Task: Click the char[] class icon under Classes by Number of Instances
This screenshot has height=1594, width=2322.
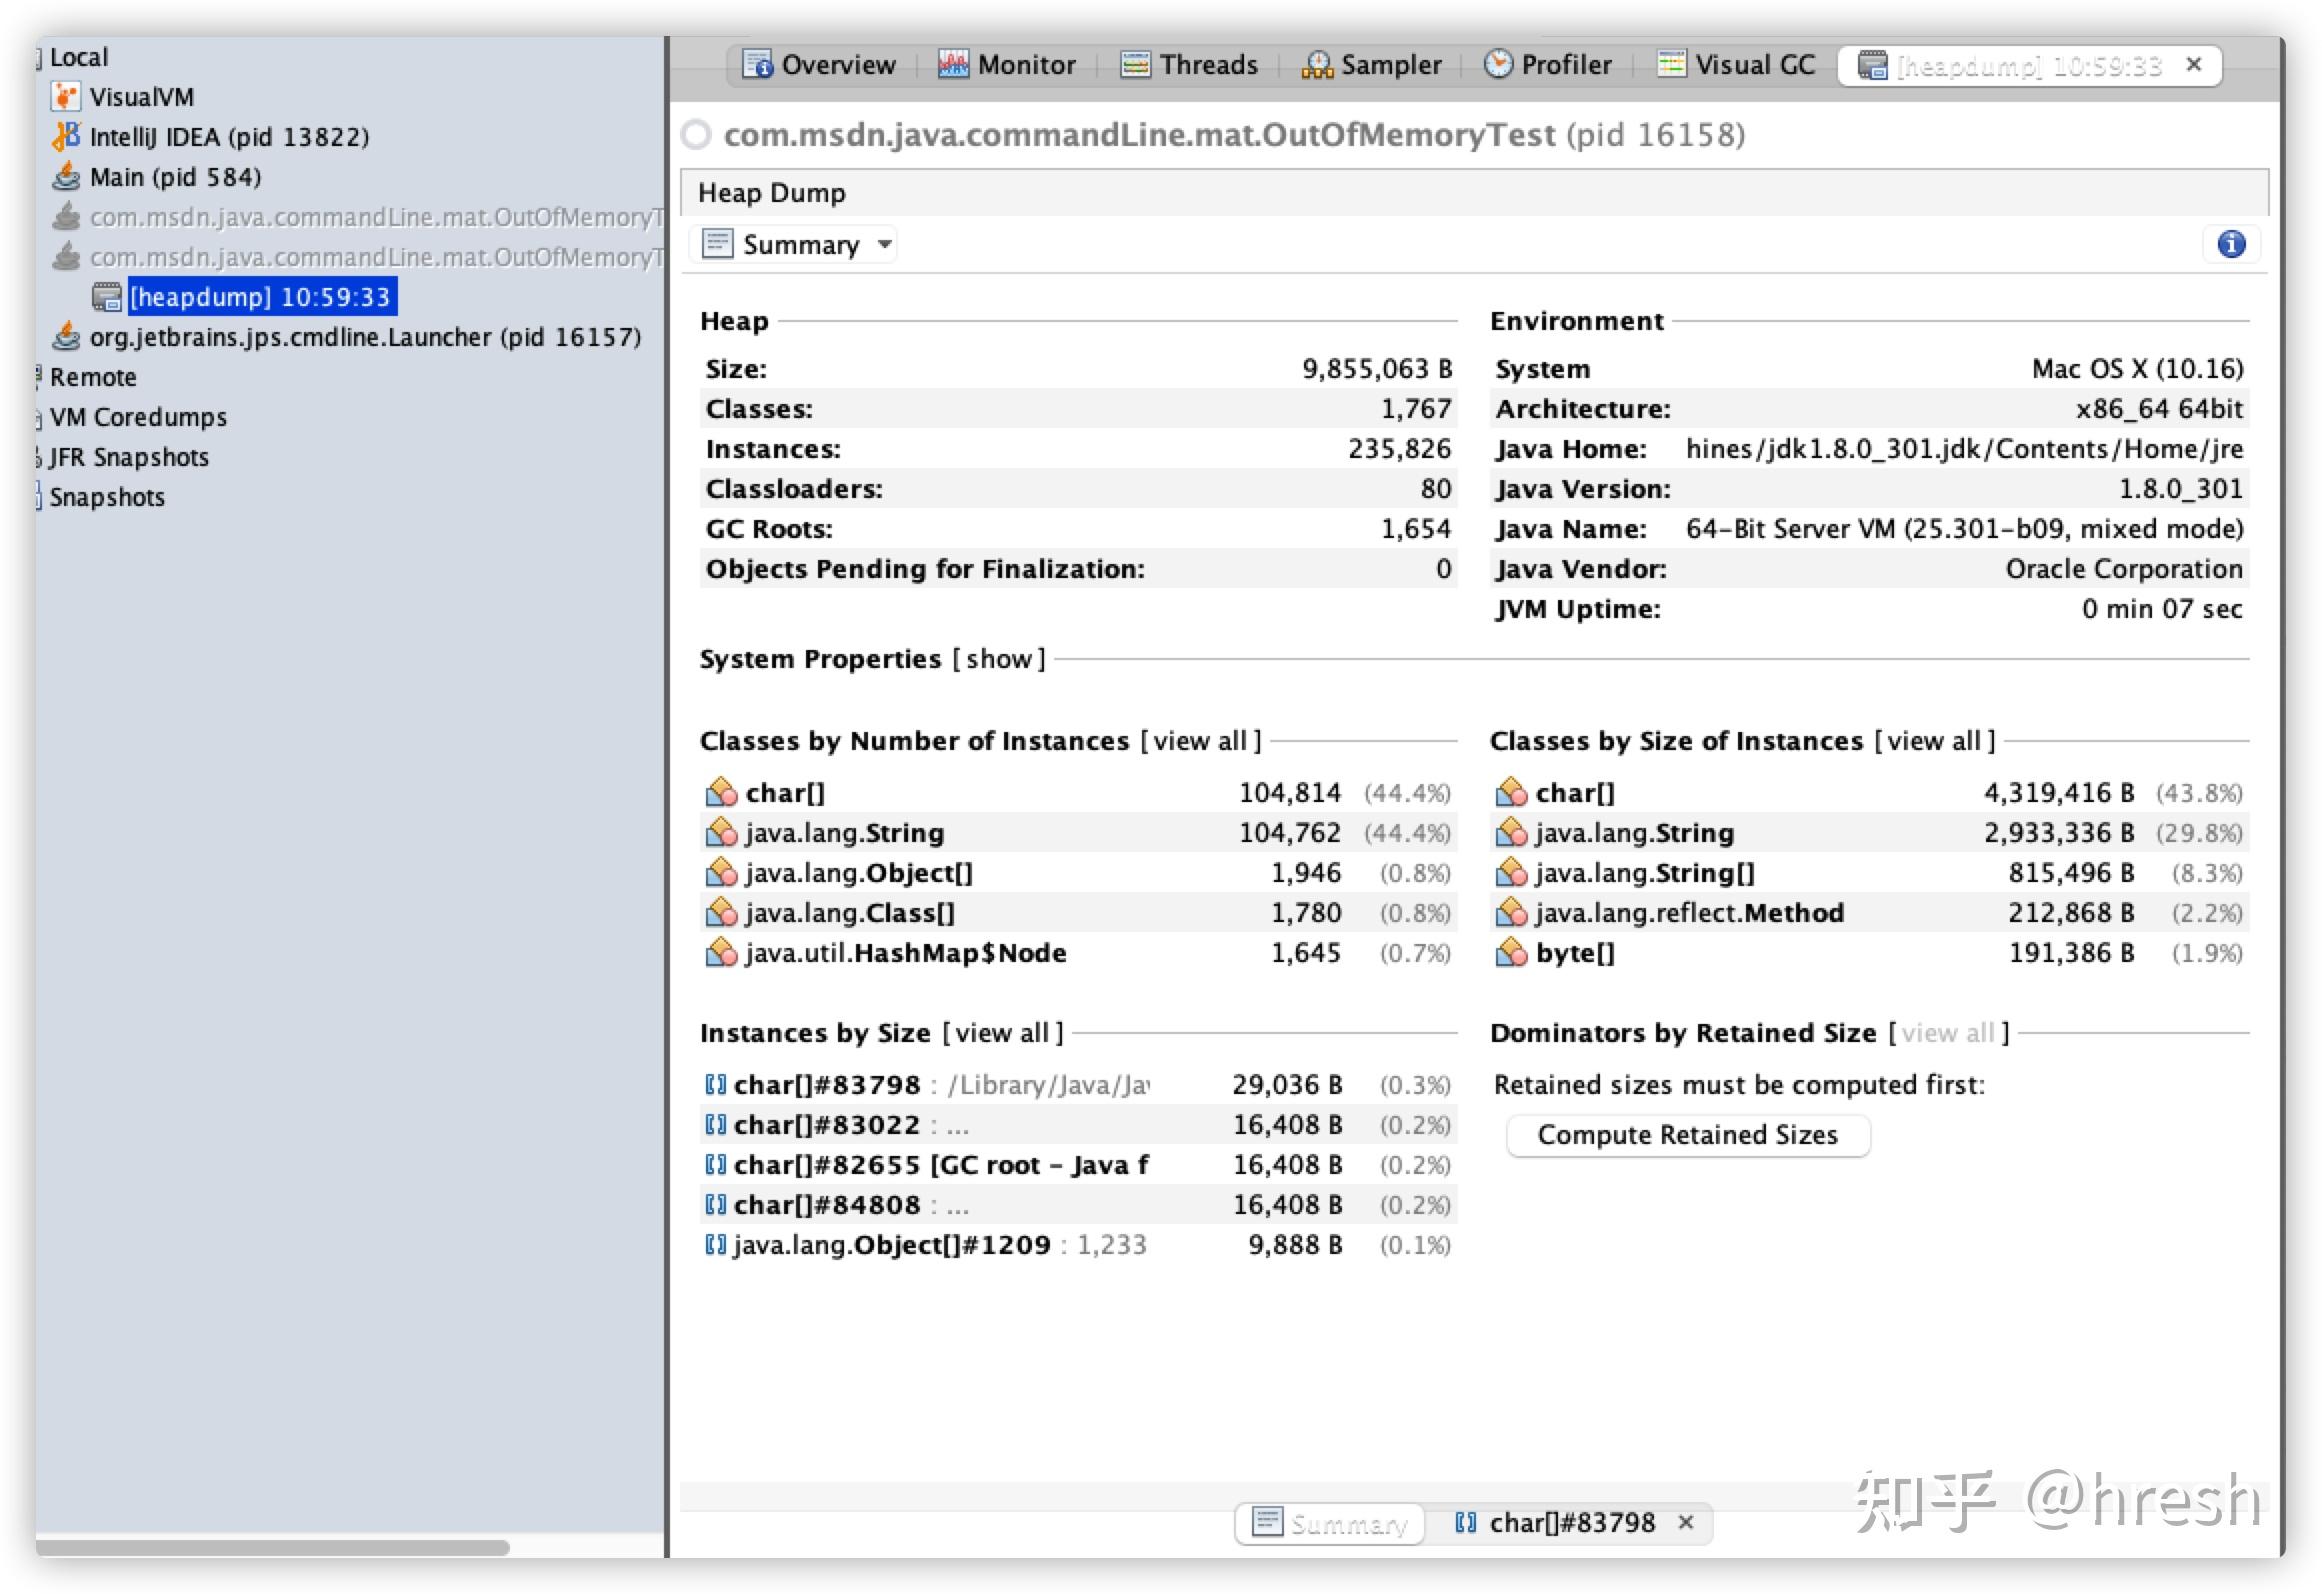Action: (719, 791)
